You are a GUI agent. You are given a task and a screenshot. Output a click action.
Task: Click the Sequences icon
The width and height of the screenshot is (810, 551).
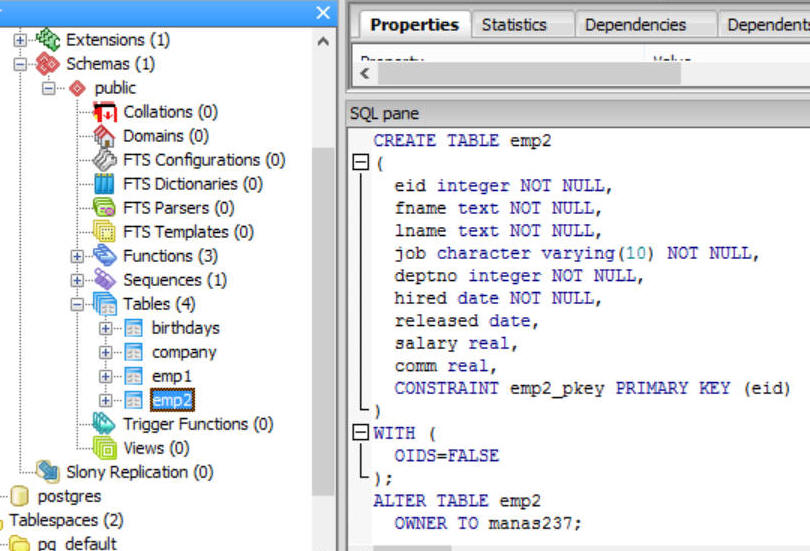(105, 280)
